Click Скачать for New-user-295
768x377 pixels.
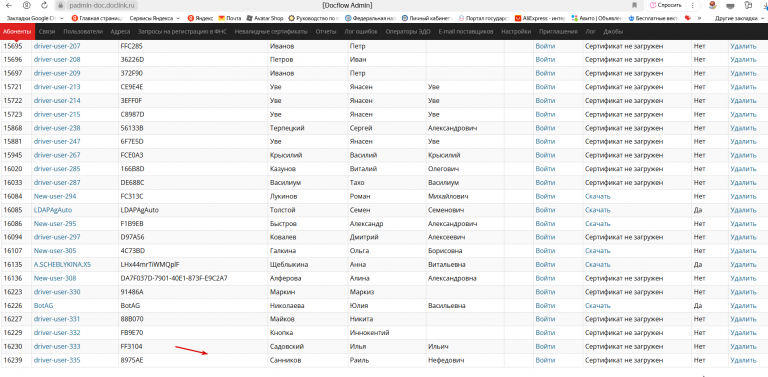pos(598,224)
